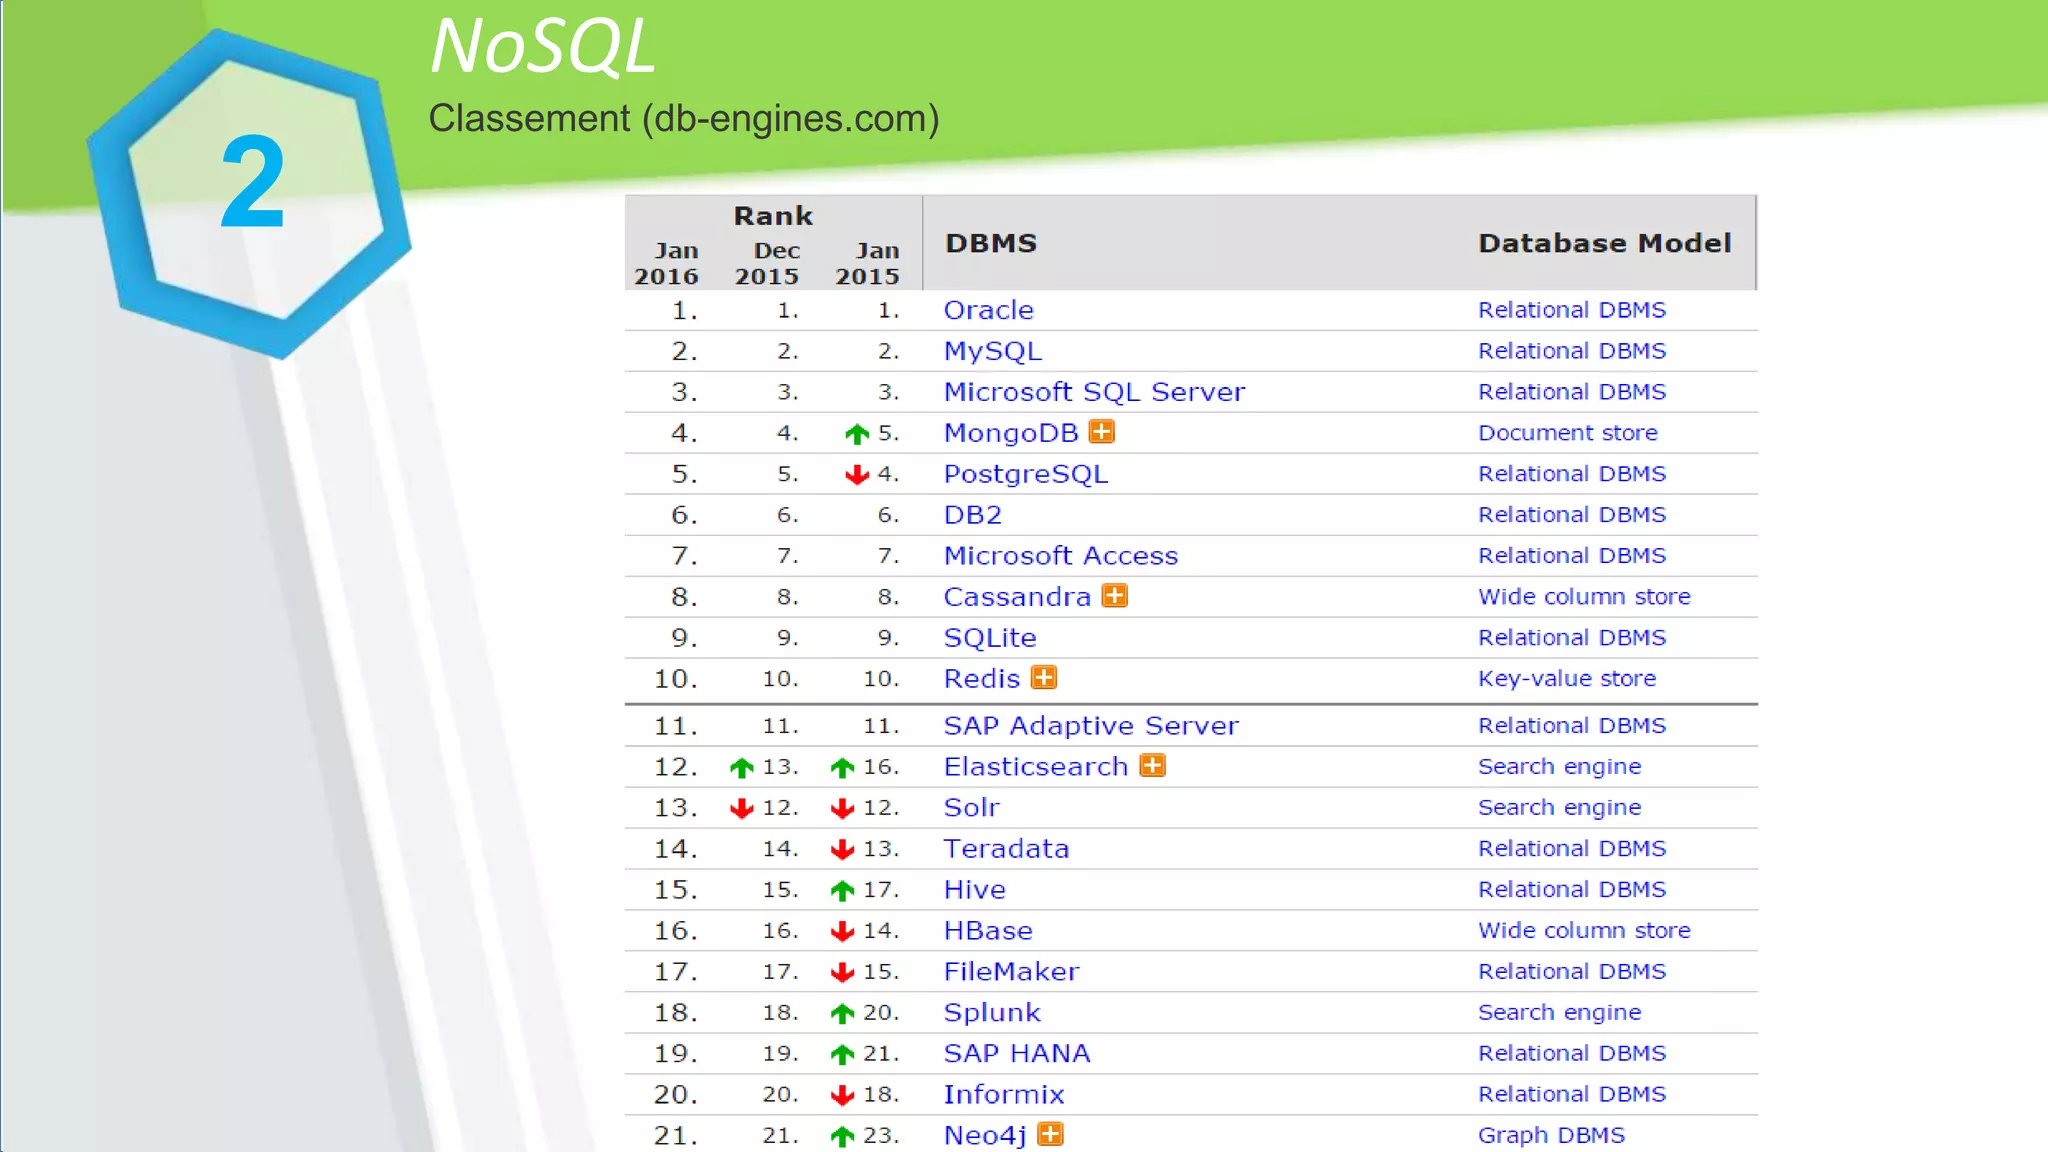Click Wide column store in Cassandra row

point(1584,597)
